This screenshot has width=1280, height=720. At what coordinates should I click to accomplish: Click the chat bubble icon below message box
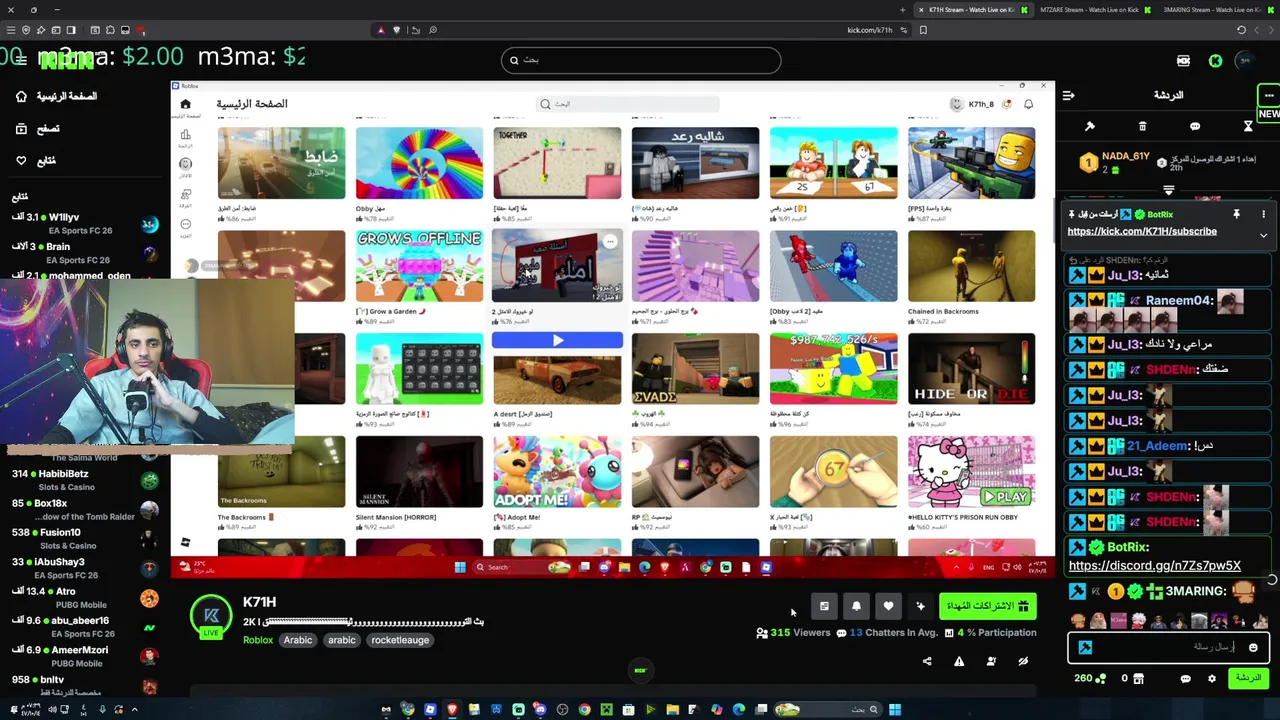(1186, 679)
